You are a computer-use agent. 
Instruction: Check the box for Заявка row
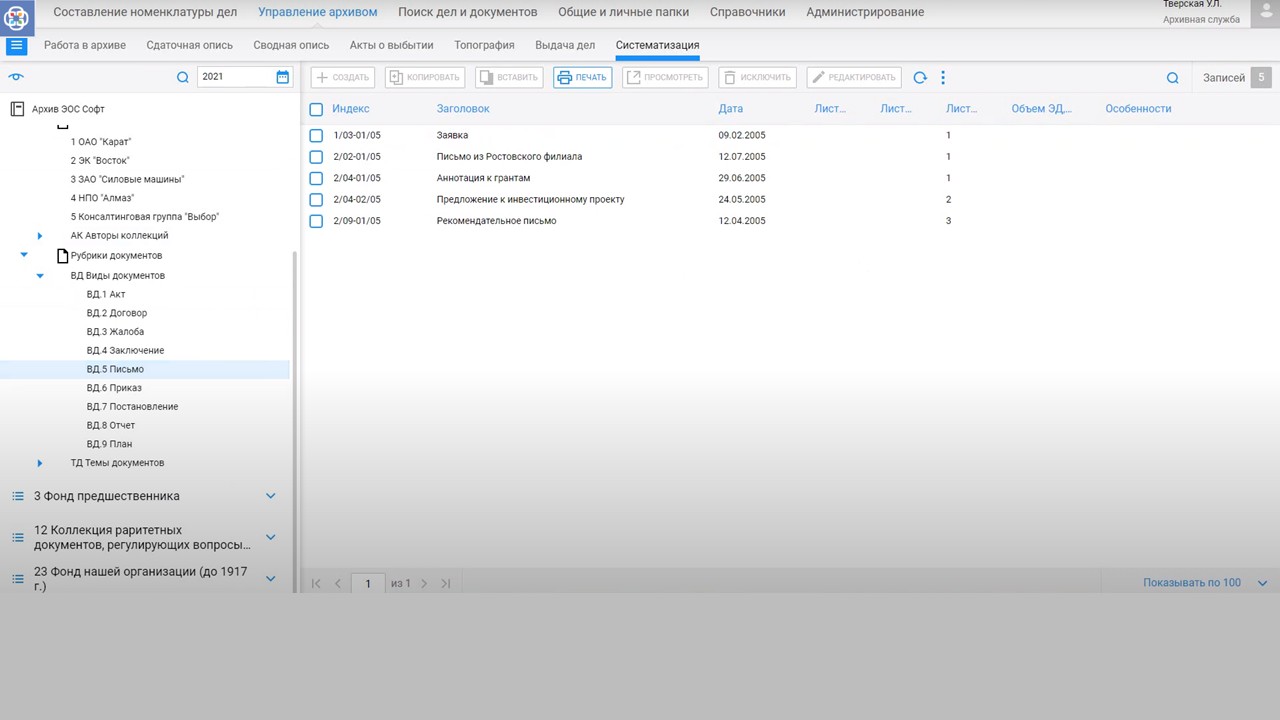[316, 136]
